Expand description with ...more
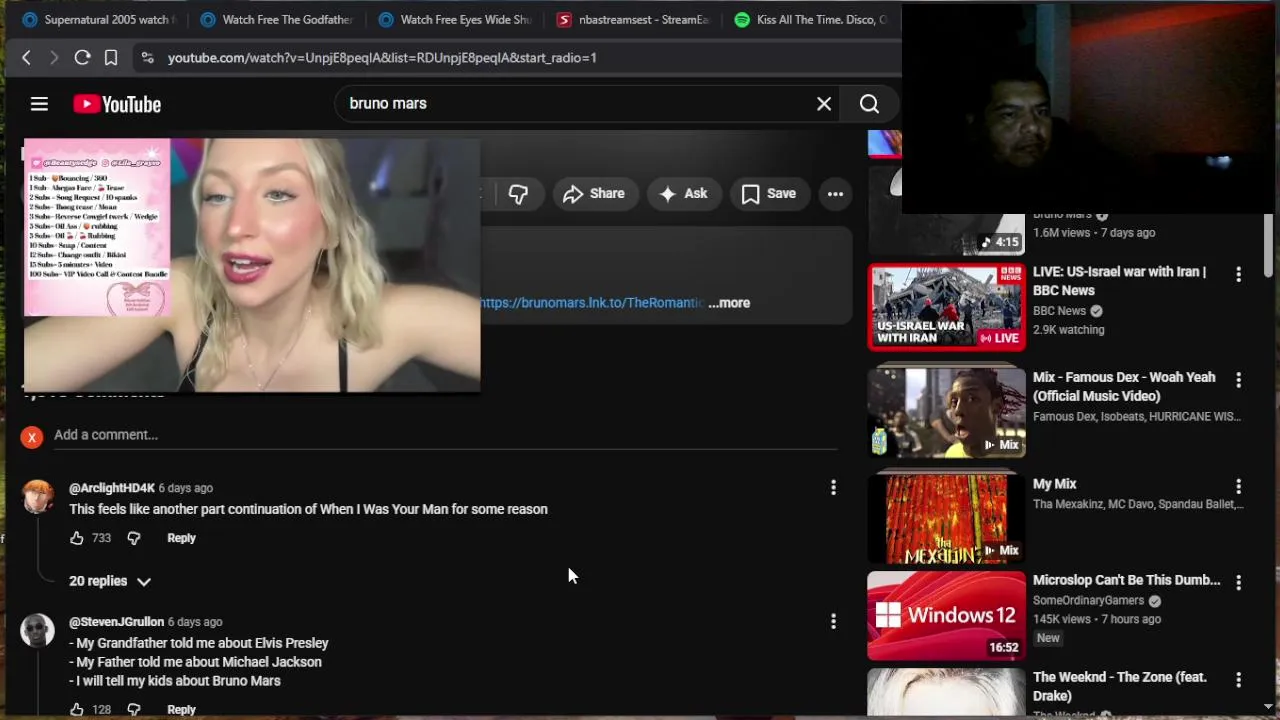This screenshot has width=1280, height=720. click(729, 303)
